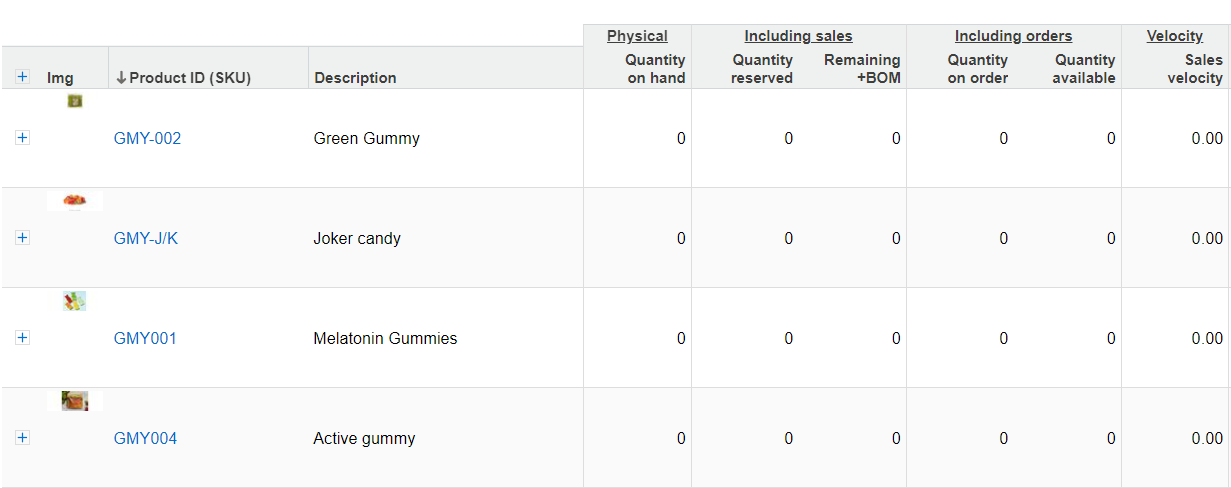Sort by the Description column header

coord(355,78)
